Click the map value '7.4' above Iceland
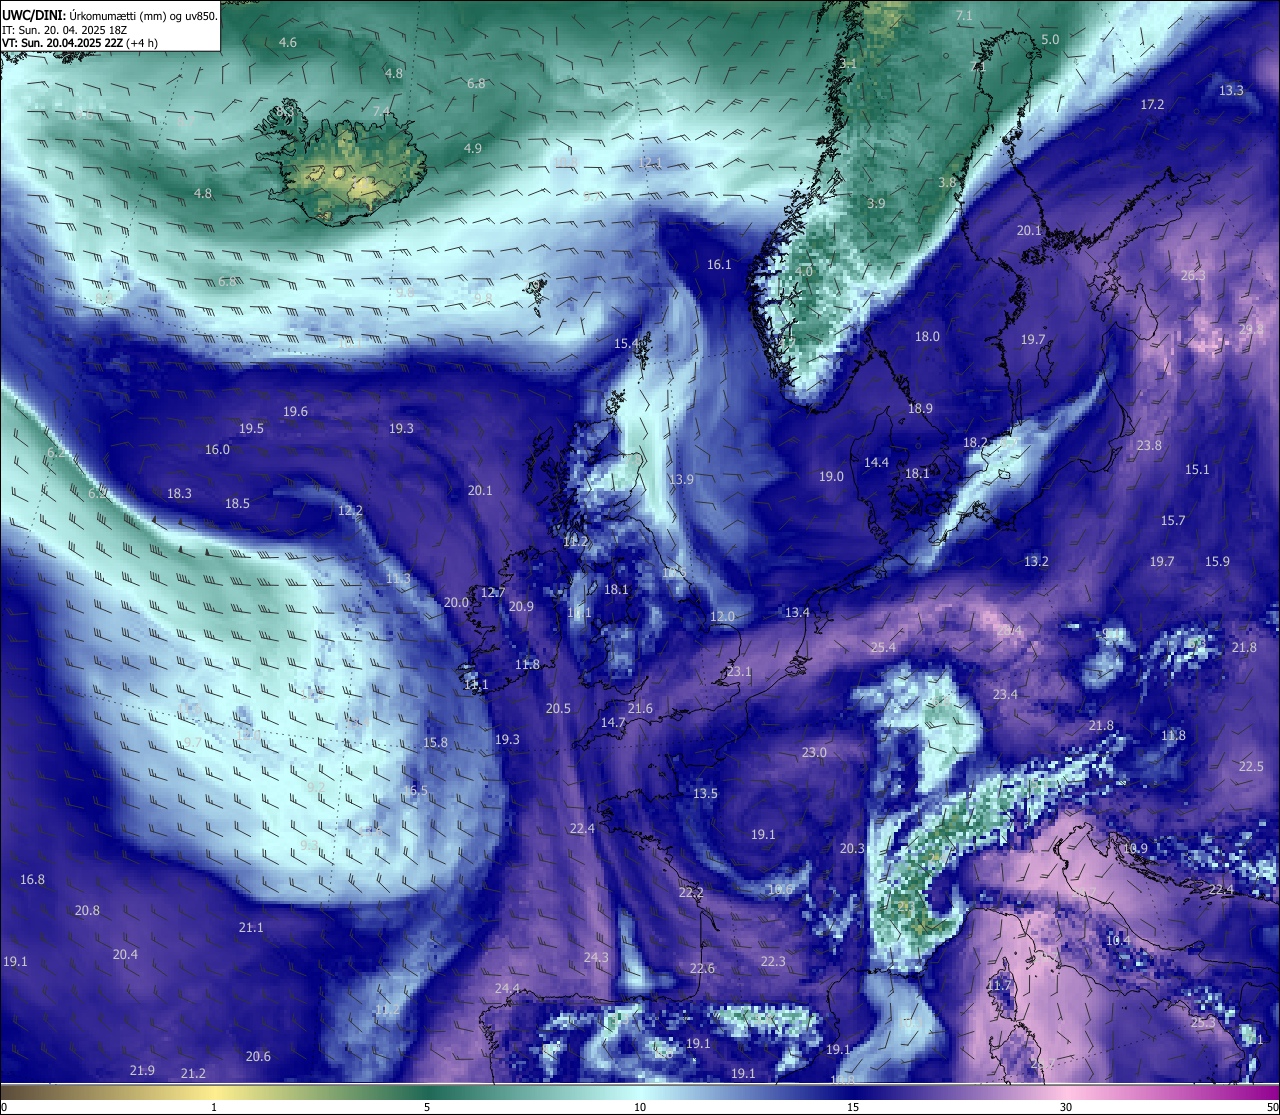1280x1115 pixels. pyautogui.click(x=381, y=111)
